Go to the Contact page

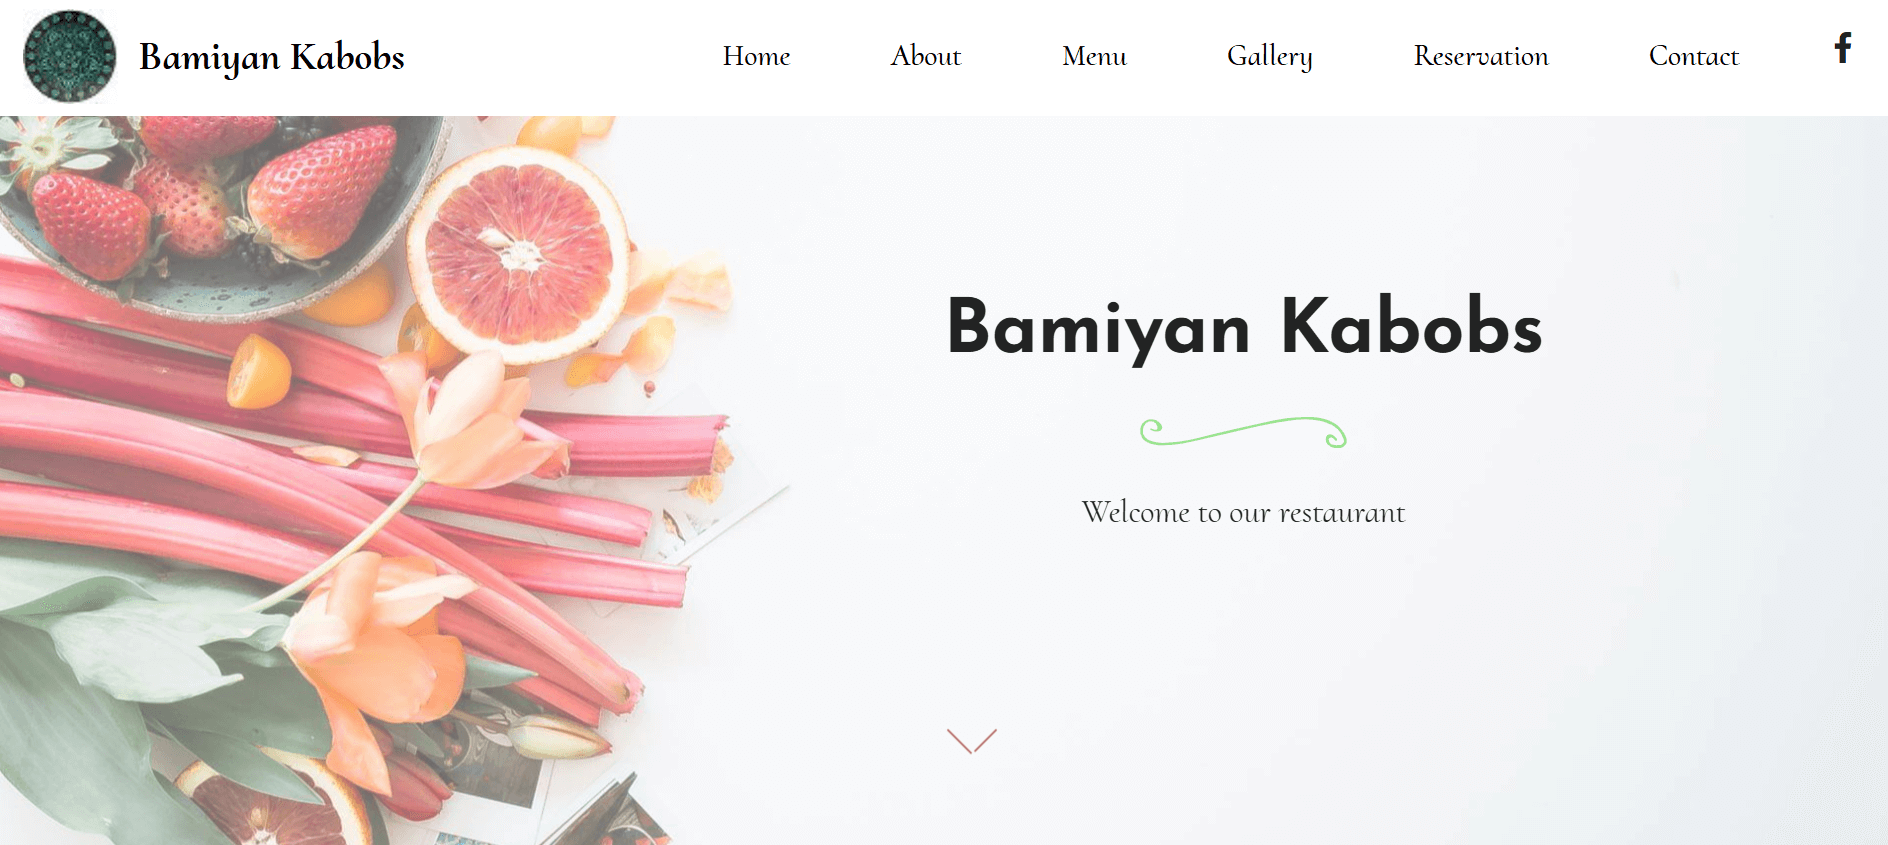1694,56
